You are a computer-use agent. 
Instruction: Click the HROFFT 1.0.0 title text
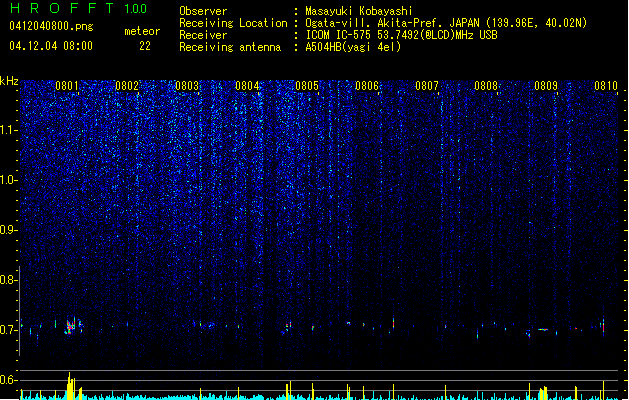point(79,8)
